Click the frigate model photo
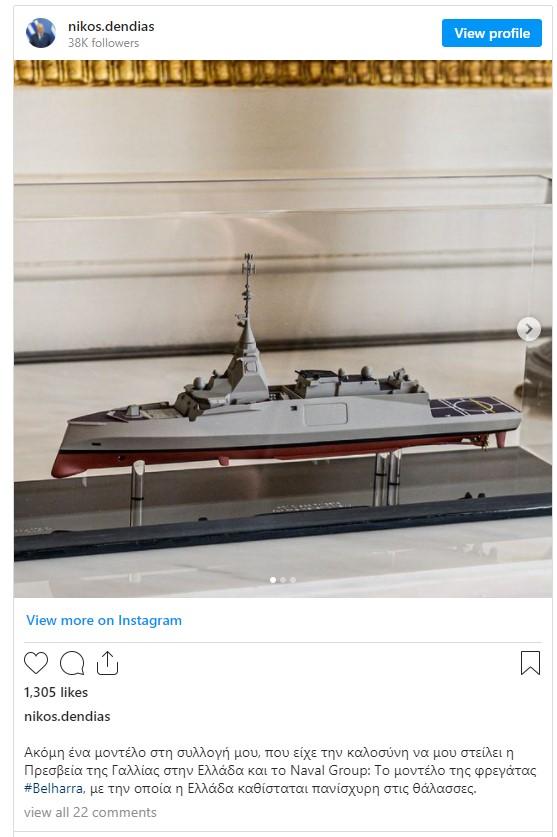The image size is (557, 837). click(x=283, y=328)
